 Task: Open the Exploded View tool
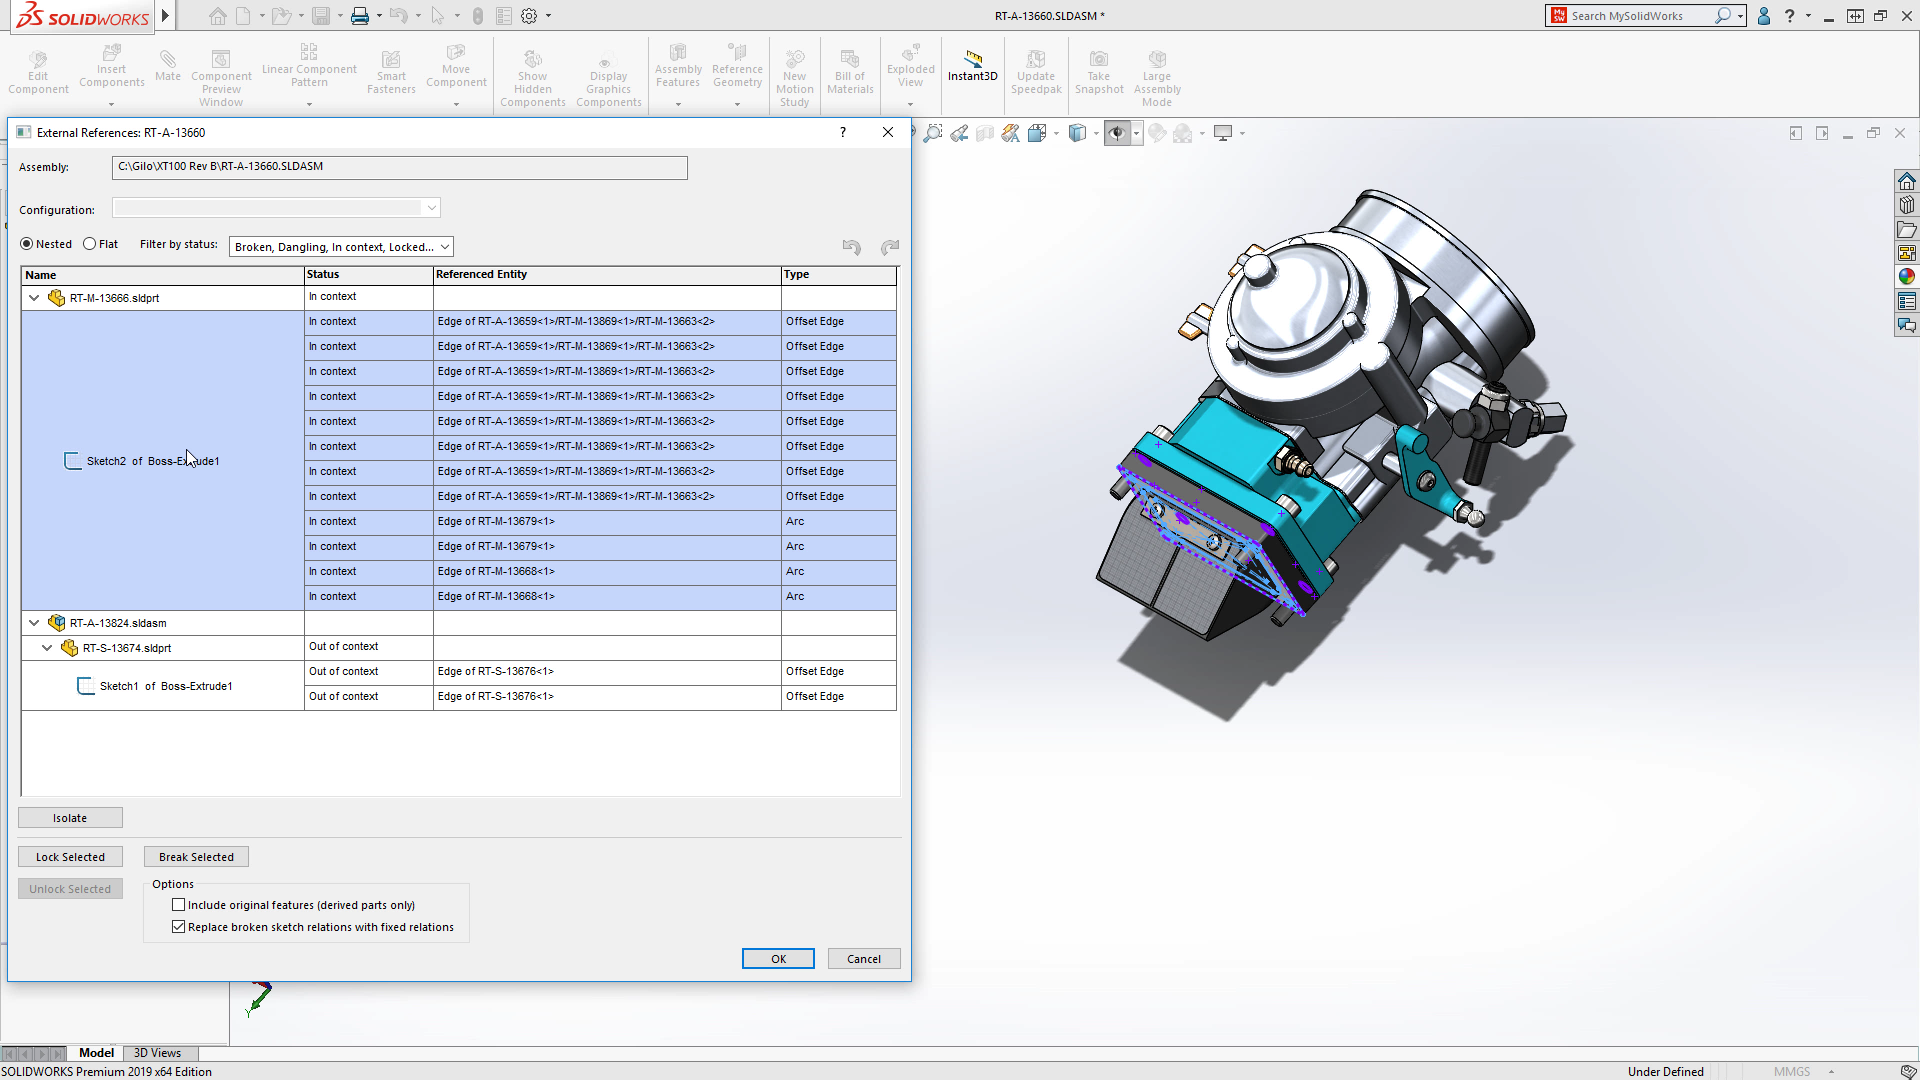click(x=910, y=67)
